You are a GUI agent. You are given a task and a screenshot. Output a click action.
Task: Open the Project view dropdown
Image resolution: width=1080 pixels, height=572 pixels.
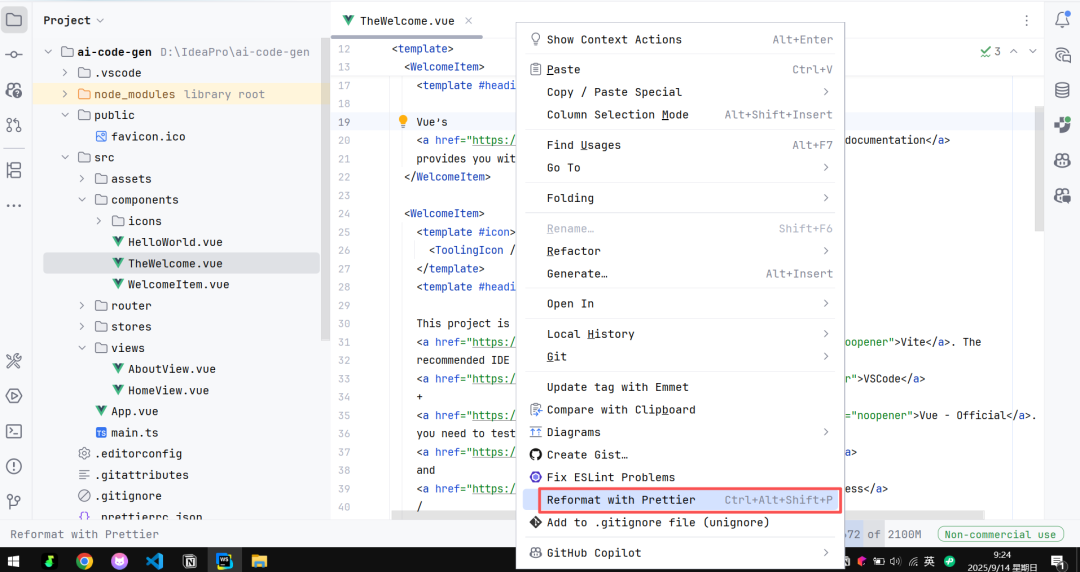[74, 21]
